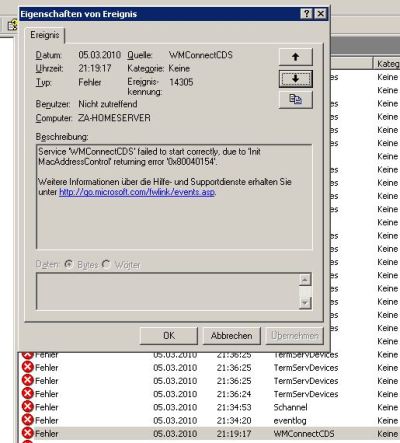The width and height of the screenshot is (400, 443).
Task: Click inside the Beschreibung text box
Action: click(174, 197)
